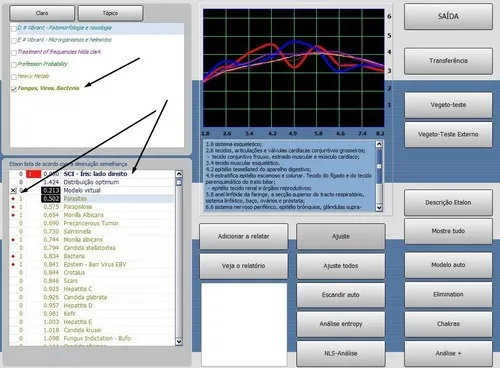This screenshot has width=500, height=368.
Task: Select the Crotalus row
Action: (x=92, y=273)
